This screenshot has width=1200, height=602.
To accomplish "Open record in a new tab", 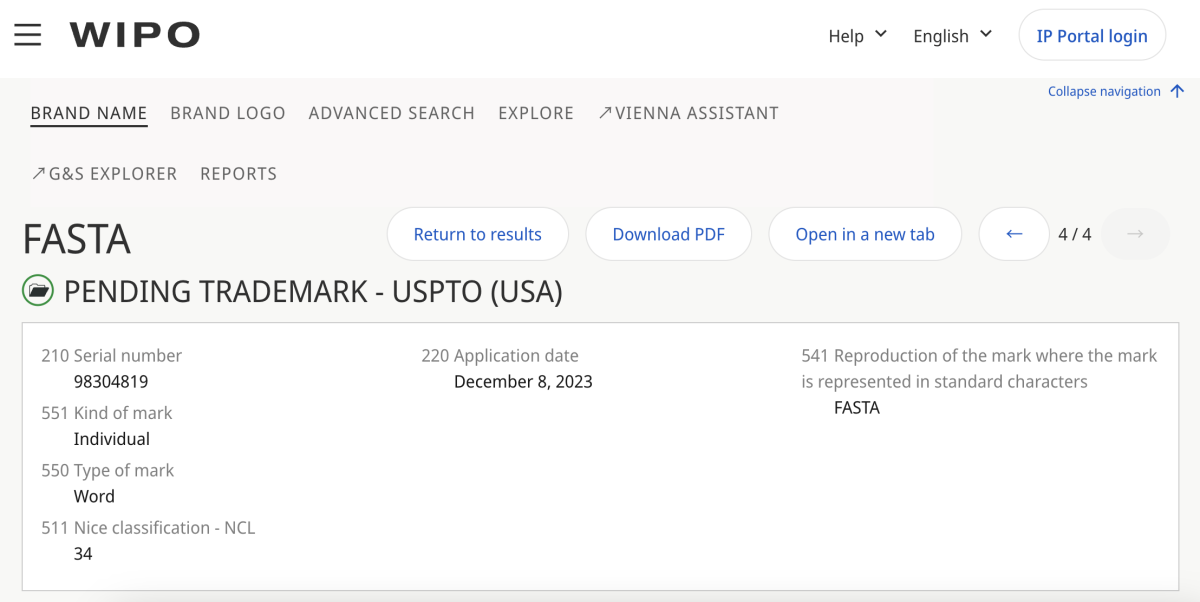I will coord(865,234).
